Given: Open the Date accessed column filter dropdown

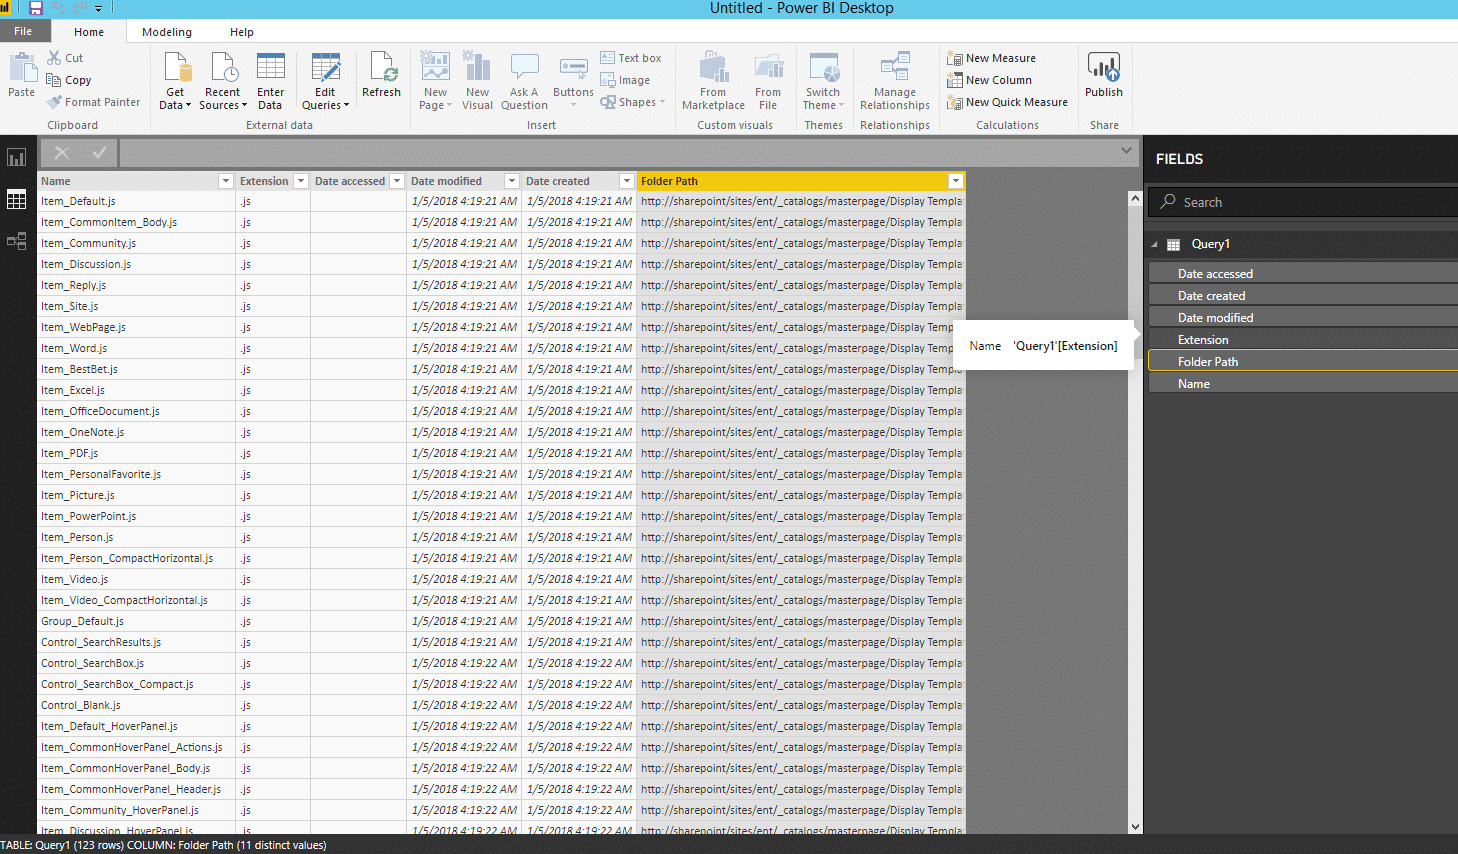Looking at the screenshot, I should coord(397,181).
